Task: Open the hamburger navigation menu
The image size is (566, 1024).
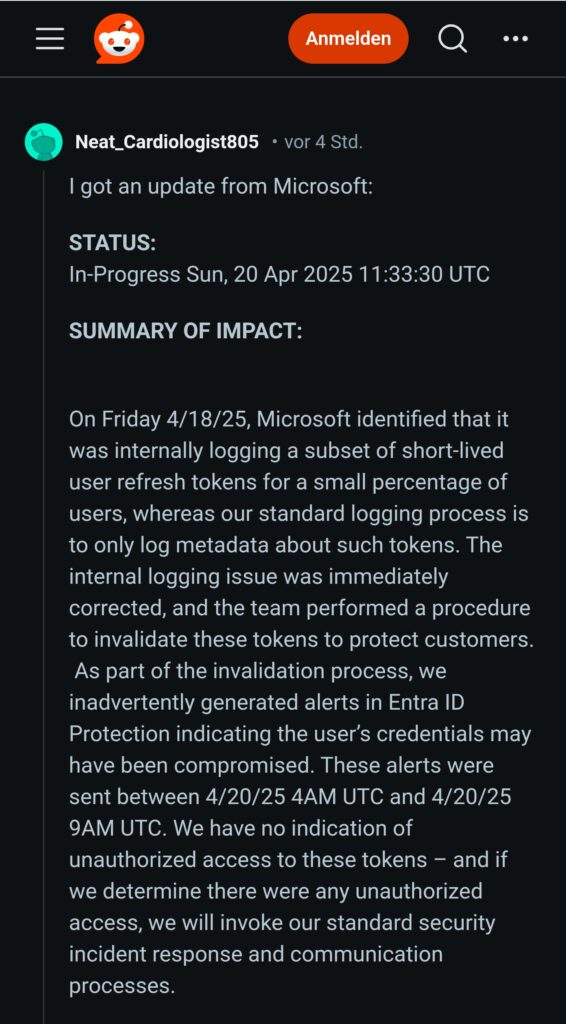Action: [x=50, y=39]
